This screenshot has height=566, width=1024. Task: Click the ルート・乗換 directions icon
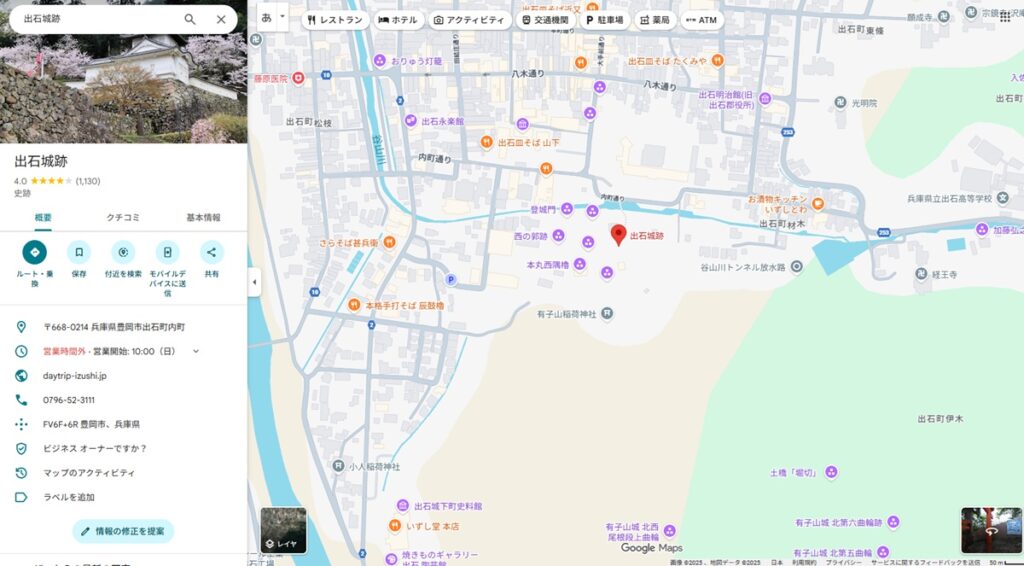35,252
